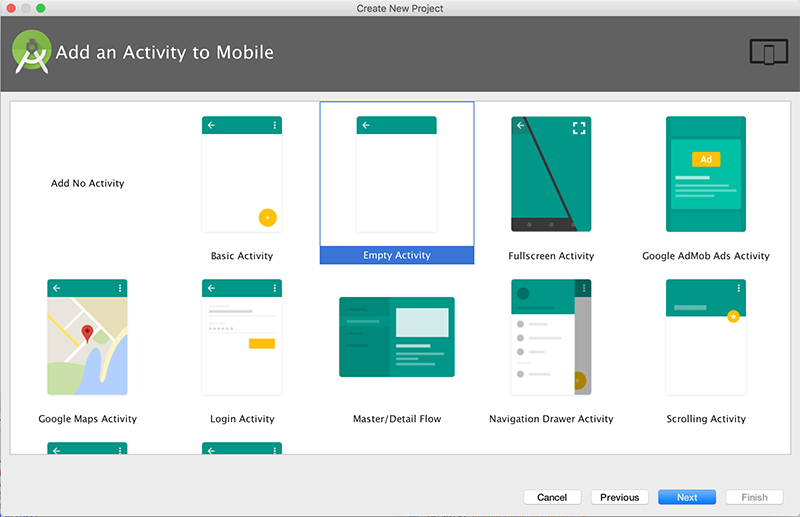Click the Next button
Screen dimensions: 800x517
pos(686,497)
